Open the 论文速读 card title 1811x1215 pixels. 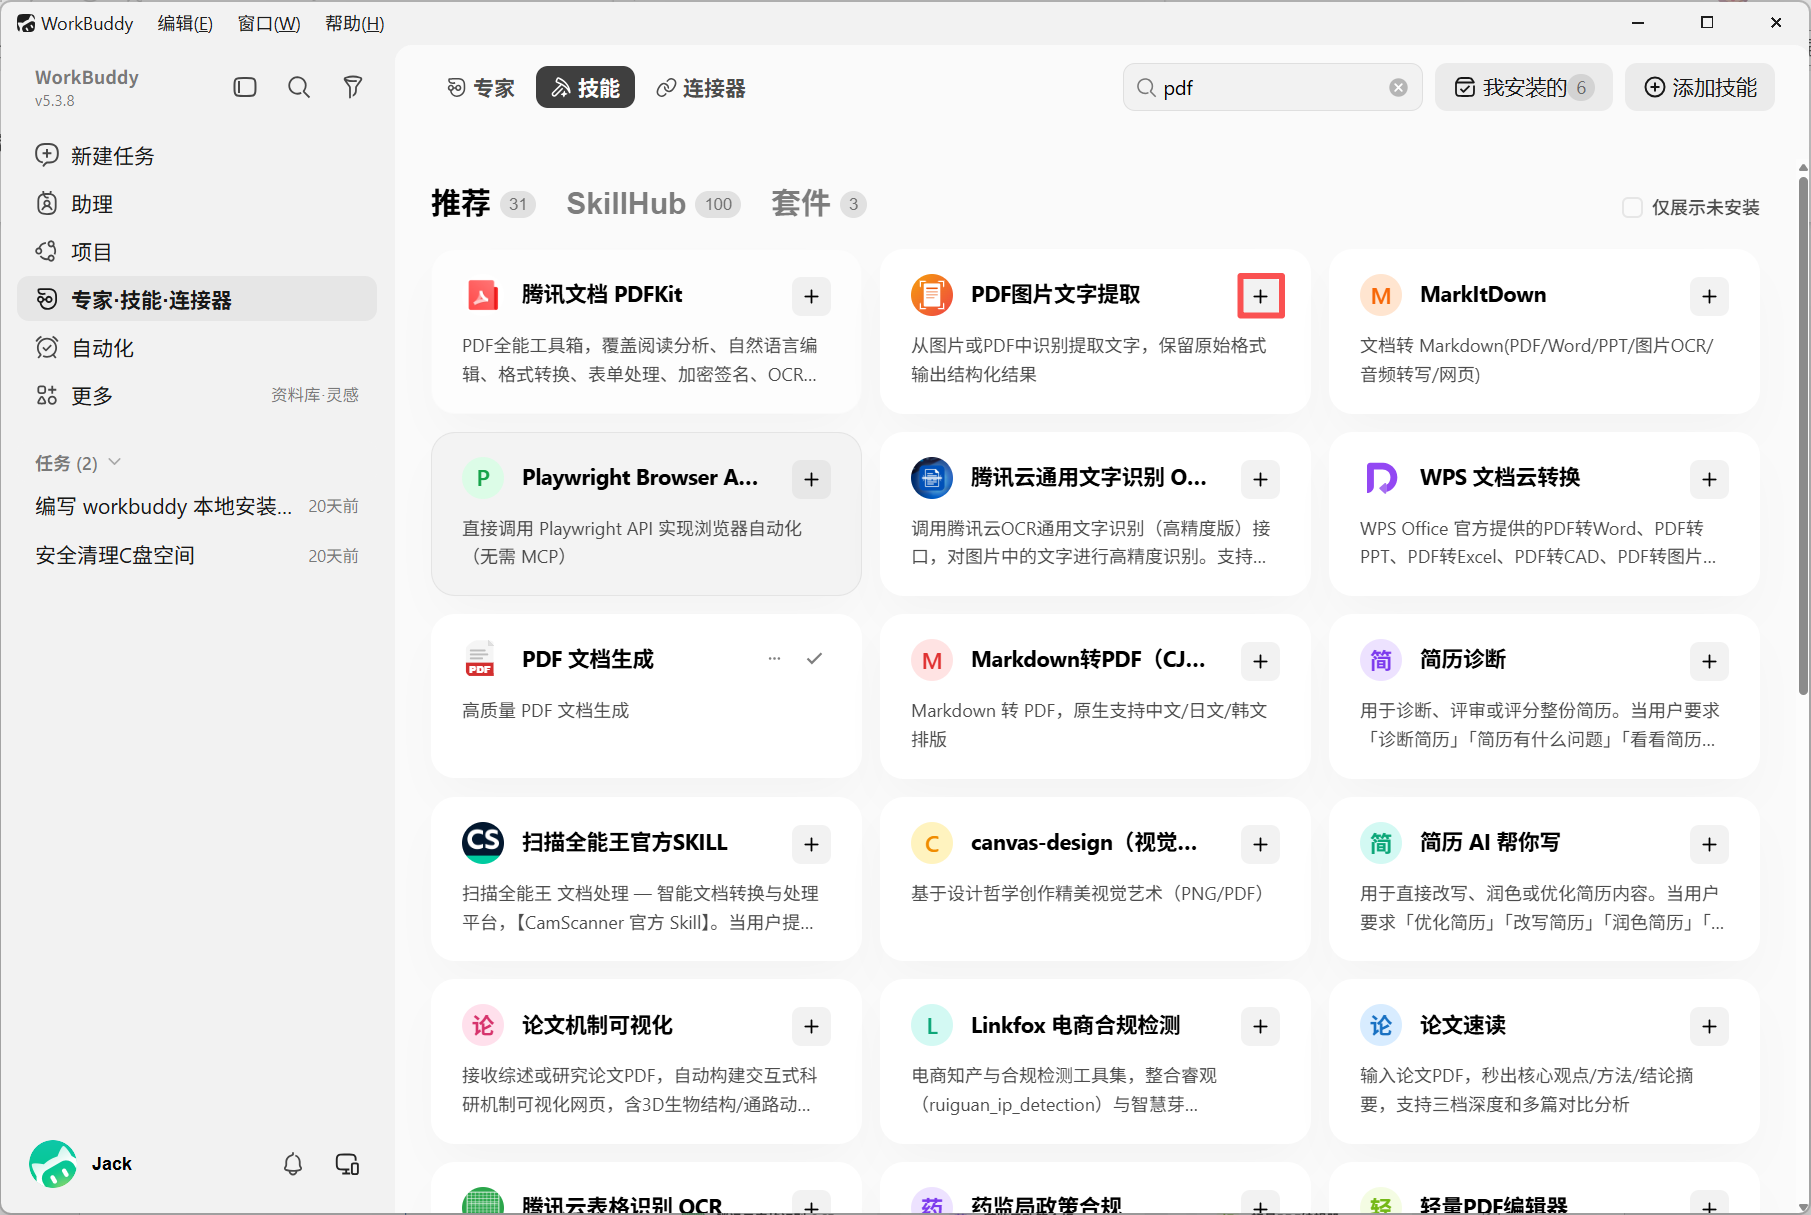(1463, 1026)
